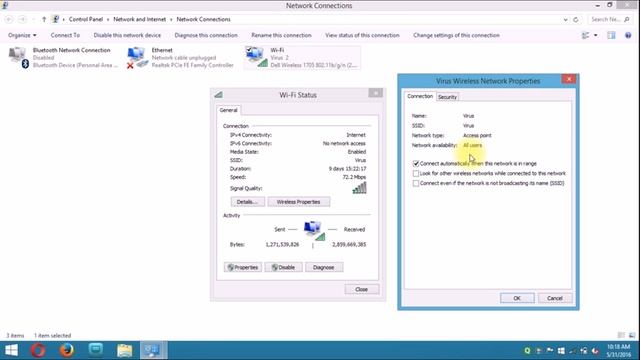Open the help question mark icon
The image size is (640, 360).
(628, 36)
